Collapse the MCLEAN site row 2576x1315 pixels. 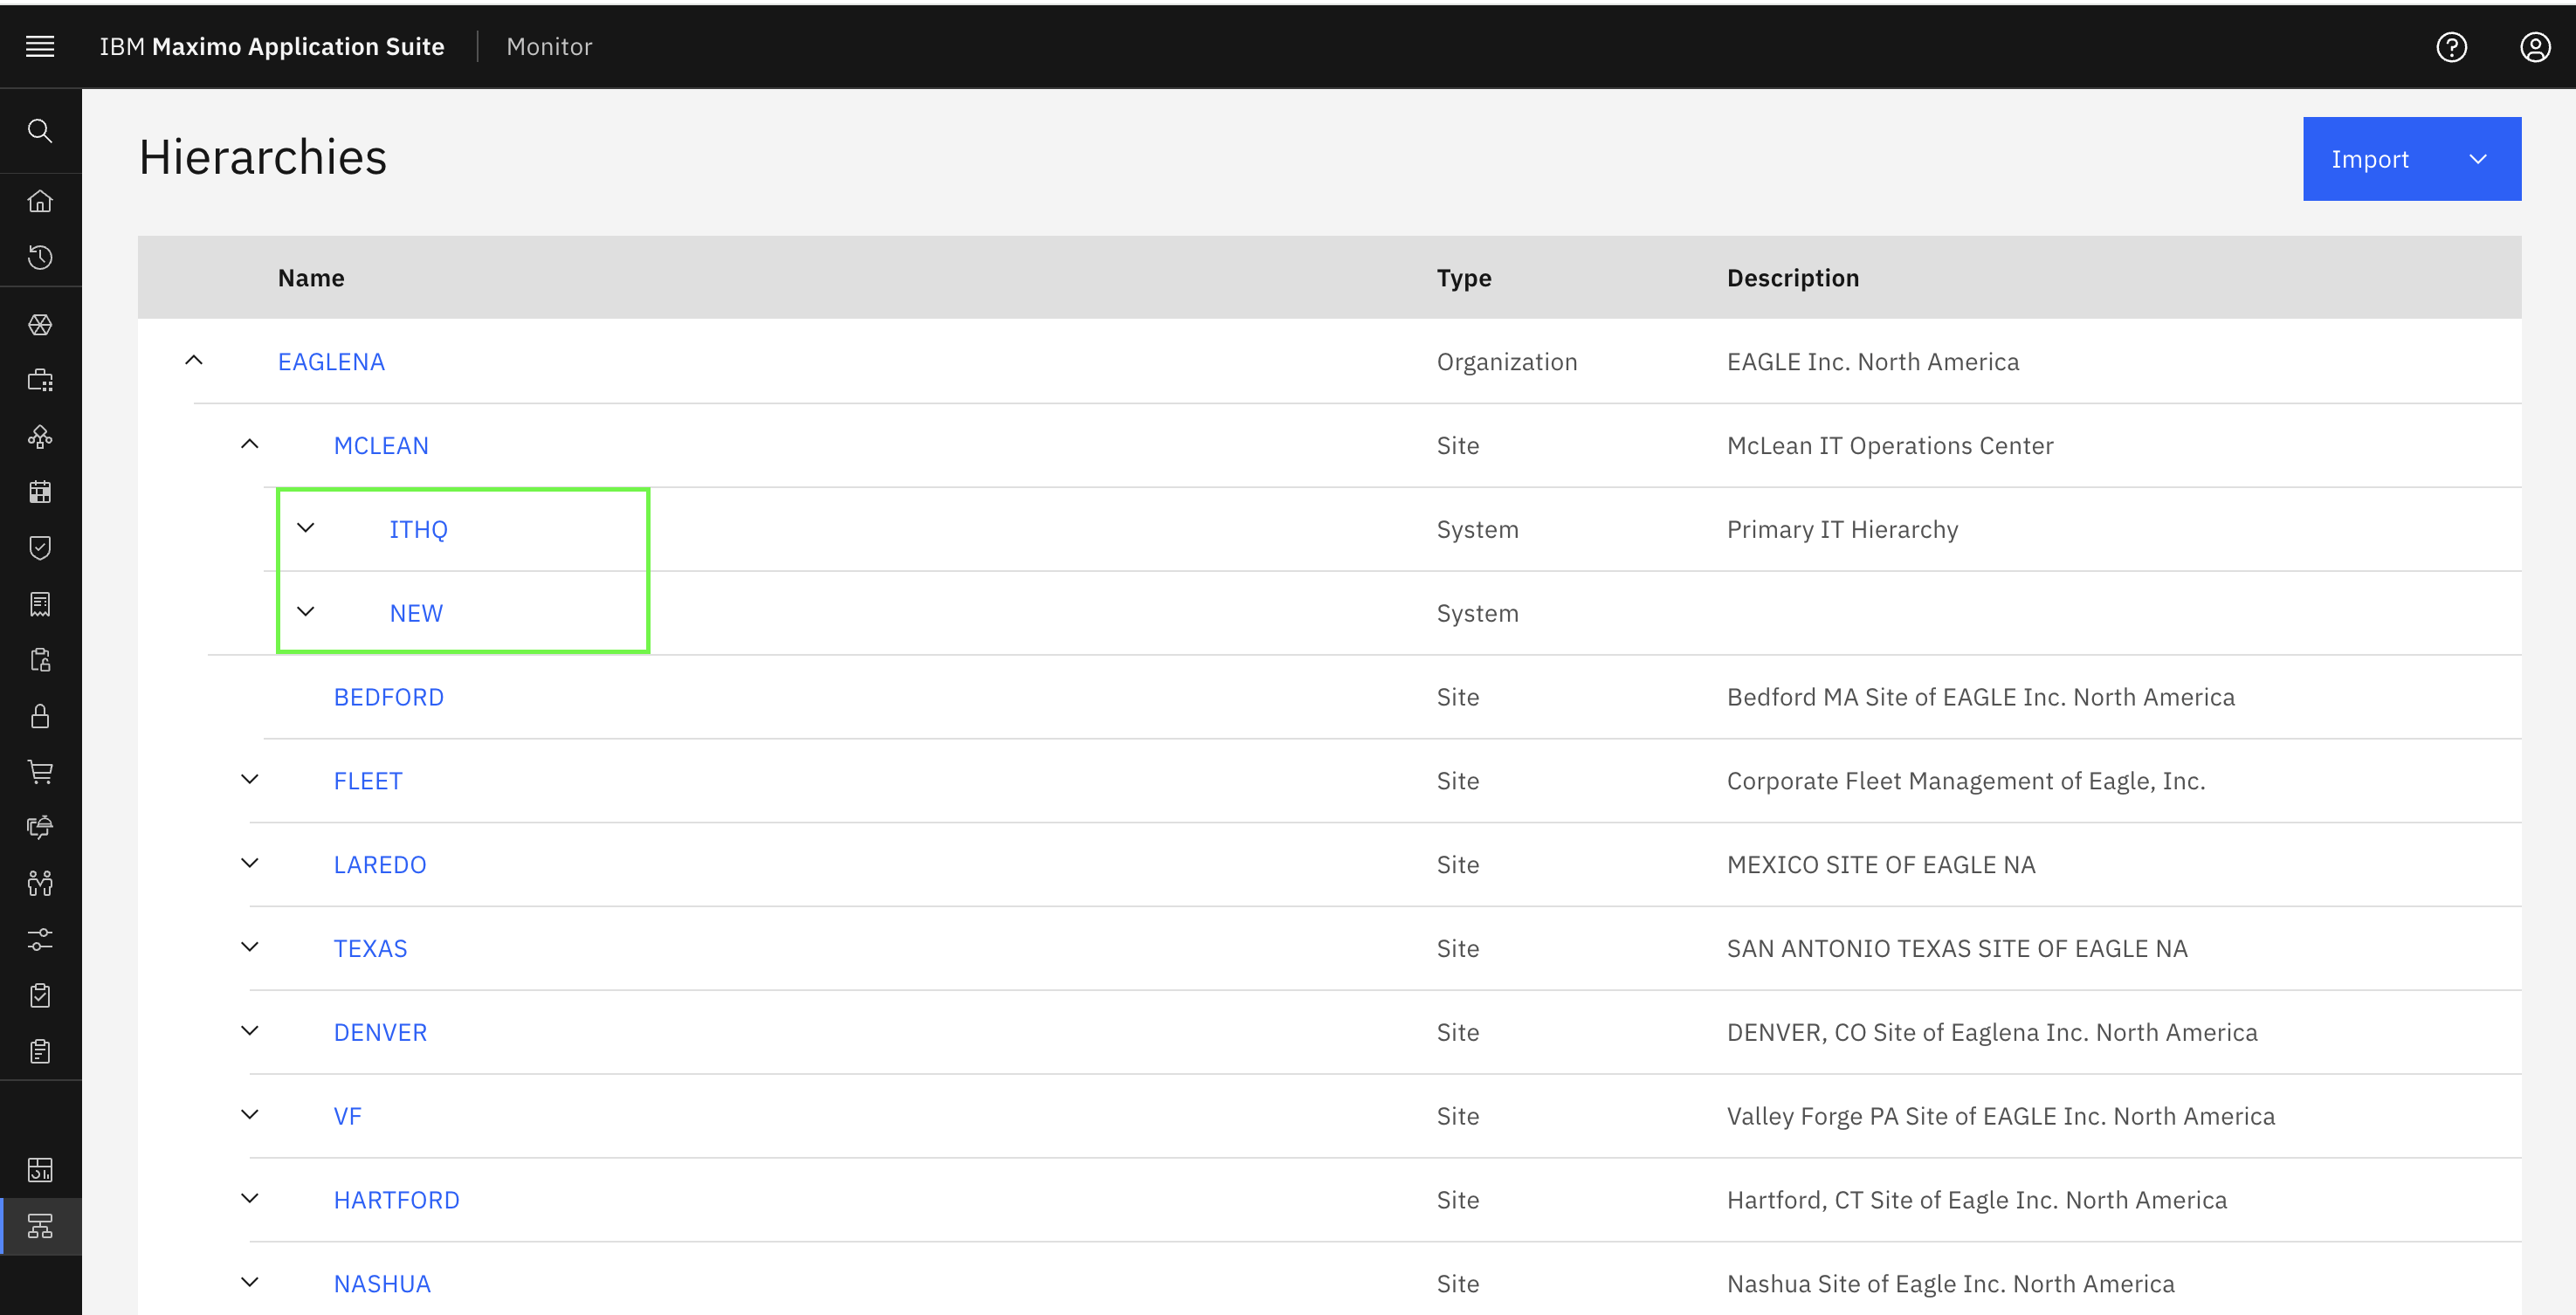250,445
